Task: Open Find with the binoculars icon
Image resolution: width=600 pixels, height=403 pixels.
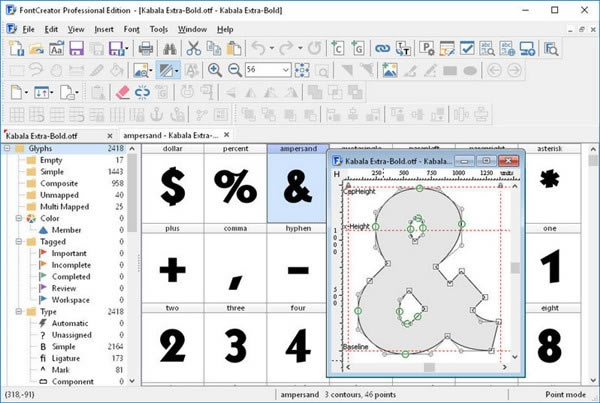Action: click(x=170, y=49)
